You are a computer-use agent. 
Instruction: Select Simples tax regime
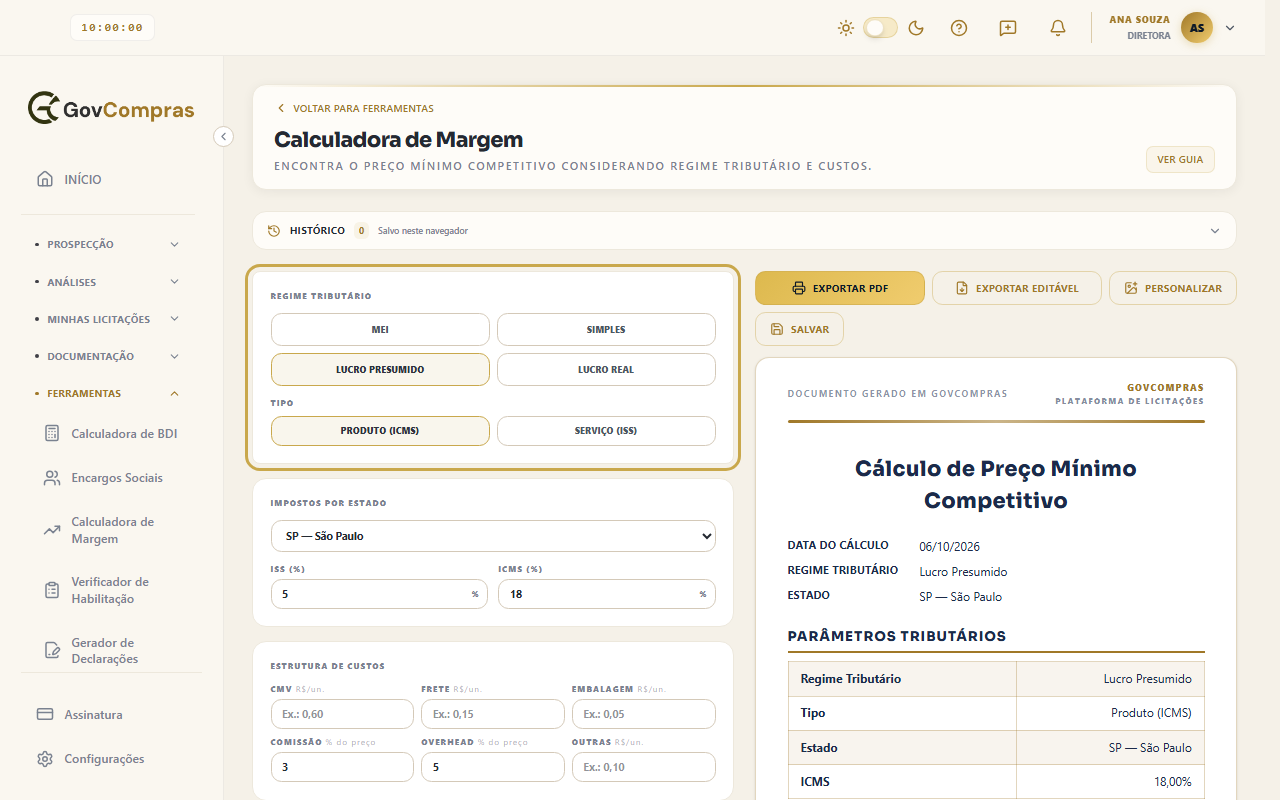point(606,330)
